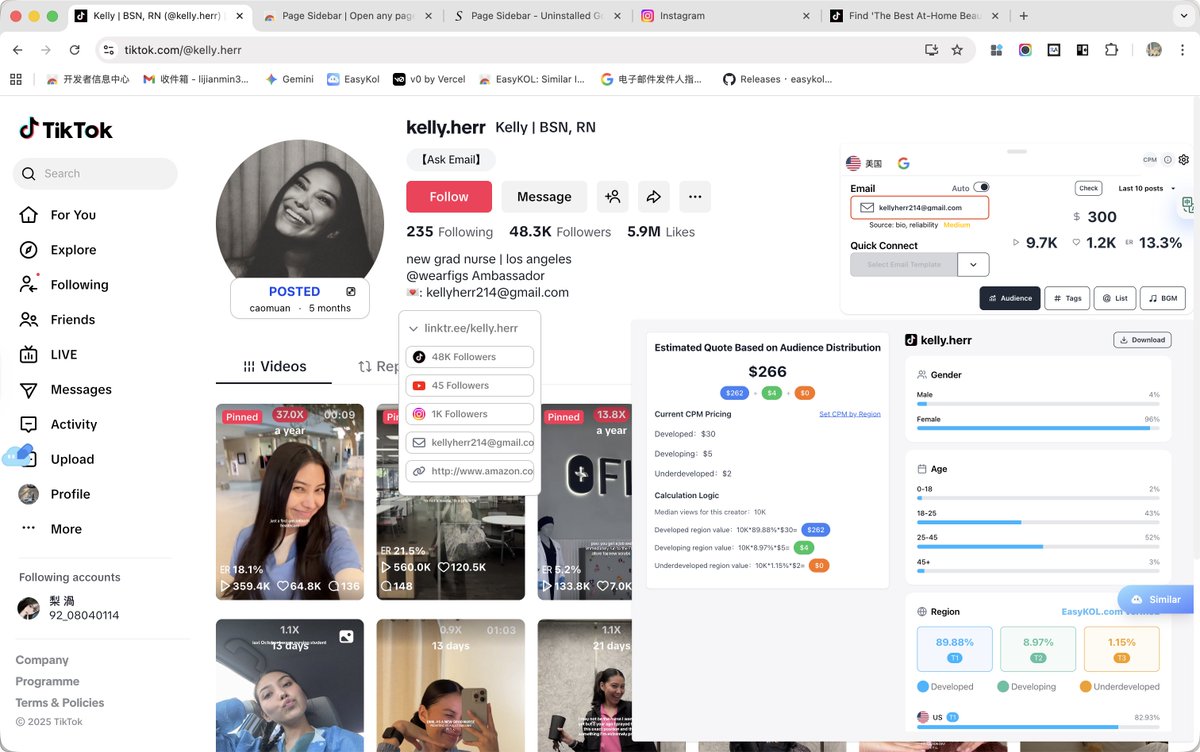Select the Audience tab
Viewport: 1200px width, 752px height.
(1009, 298)
